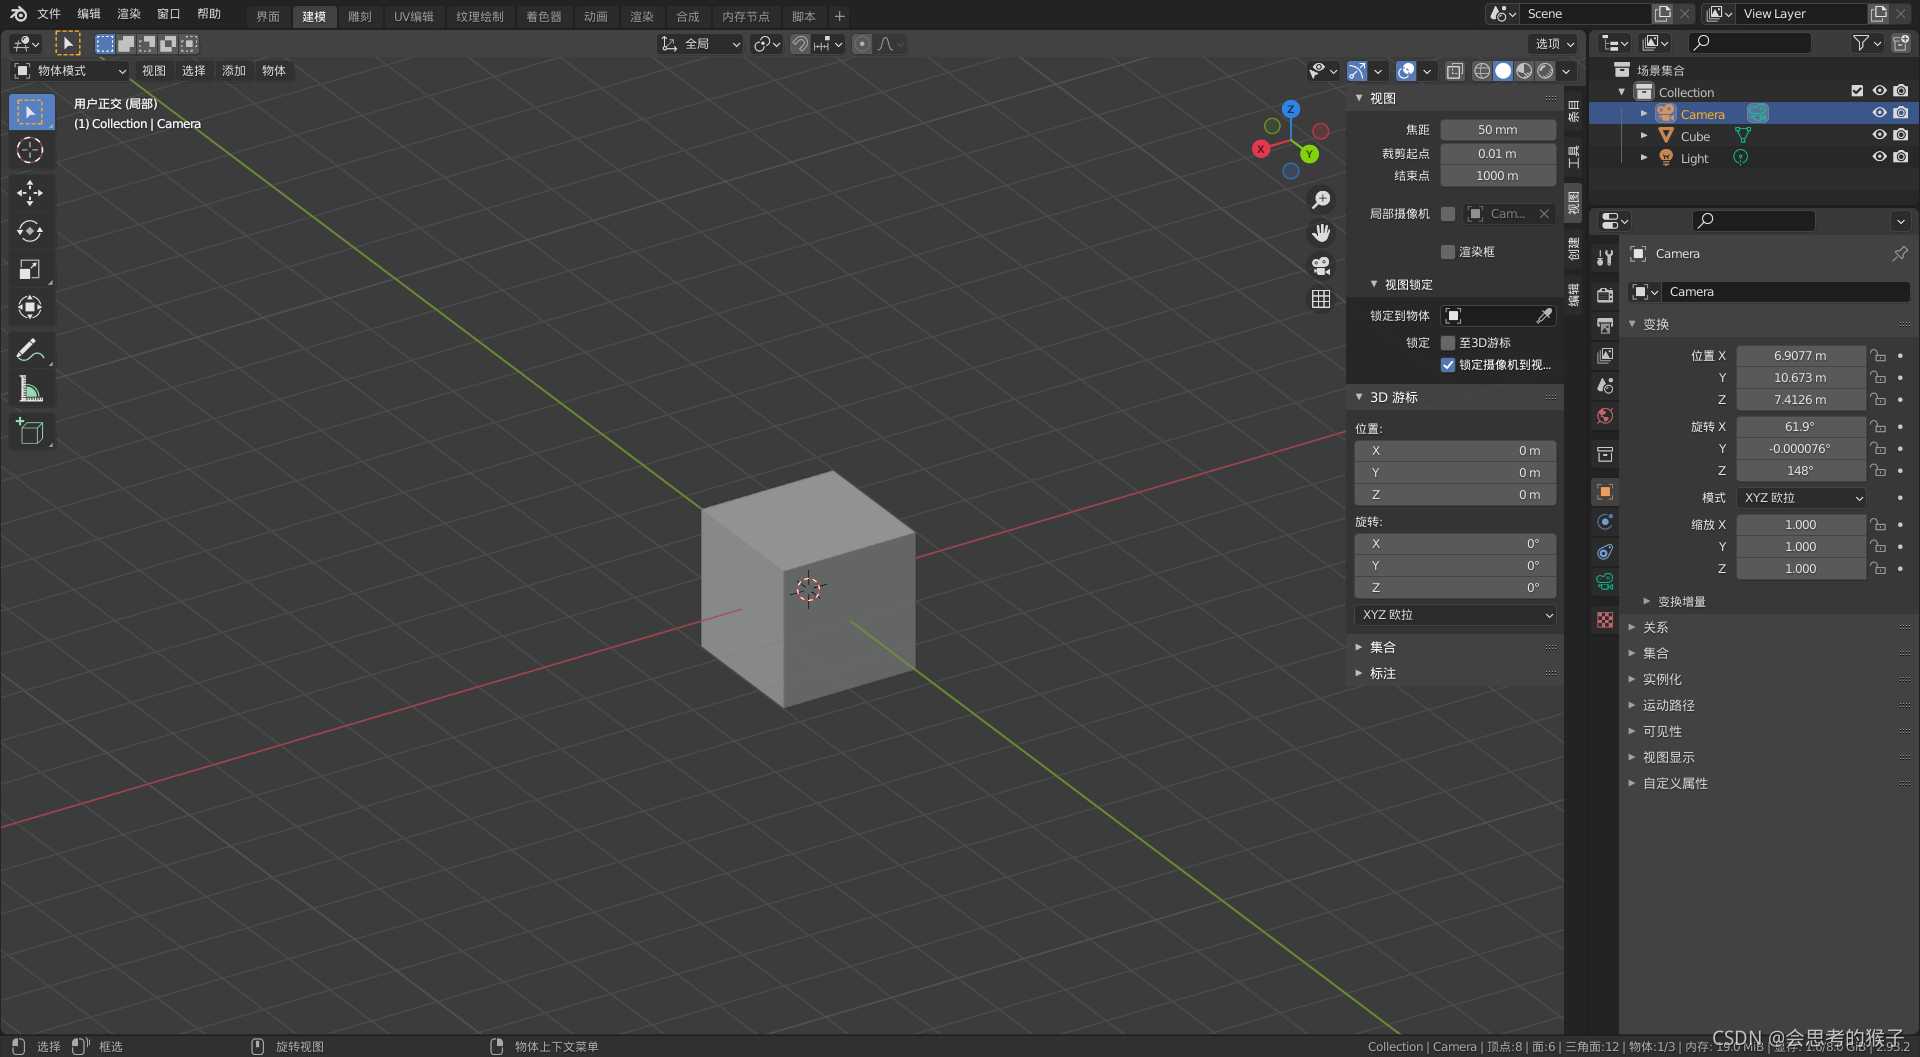Adjust the clip start 0.01 m field
Image resolution: width=1920 pixels, height=1057 pixels.
pyautogui.click(x=1498, y=154)
